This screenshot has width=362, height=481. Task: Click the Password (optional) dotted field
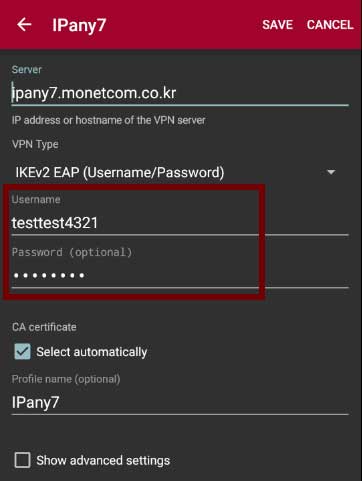[180, 275]
